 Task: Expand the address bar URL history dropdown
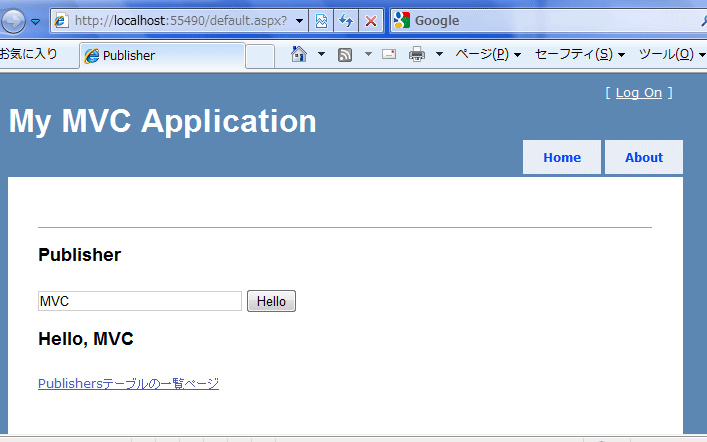click(x=300, y=21)
